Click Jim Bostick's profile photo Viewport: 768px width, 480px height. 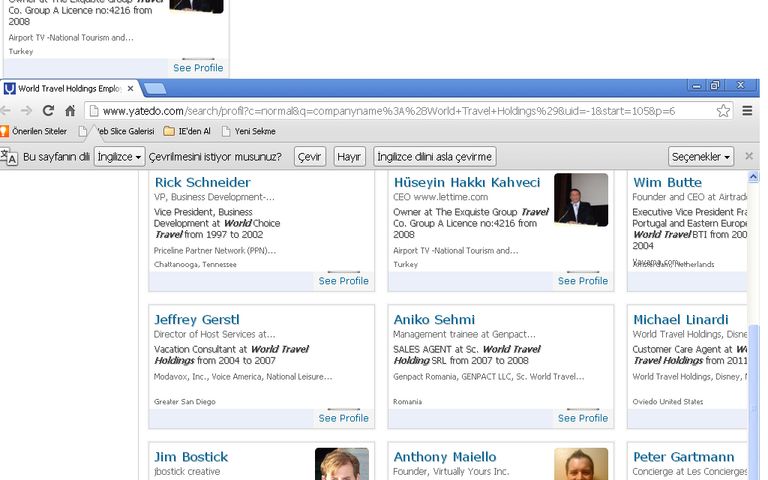(x=342, y=464)
